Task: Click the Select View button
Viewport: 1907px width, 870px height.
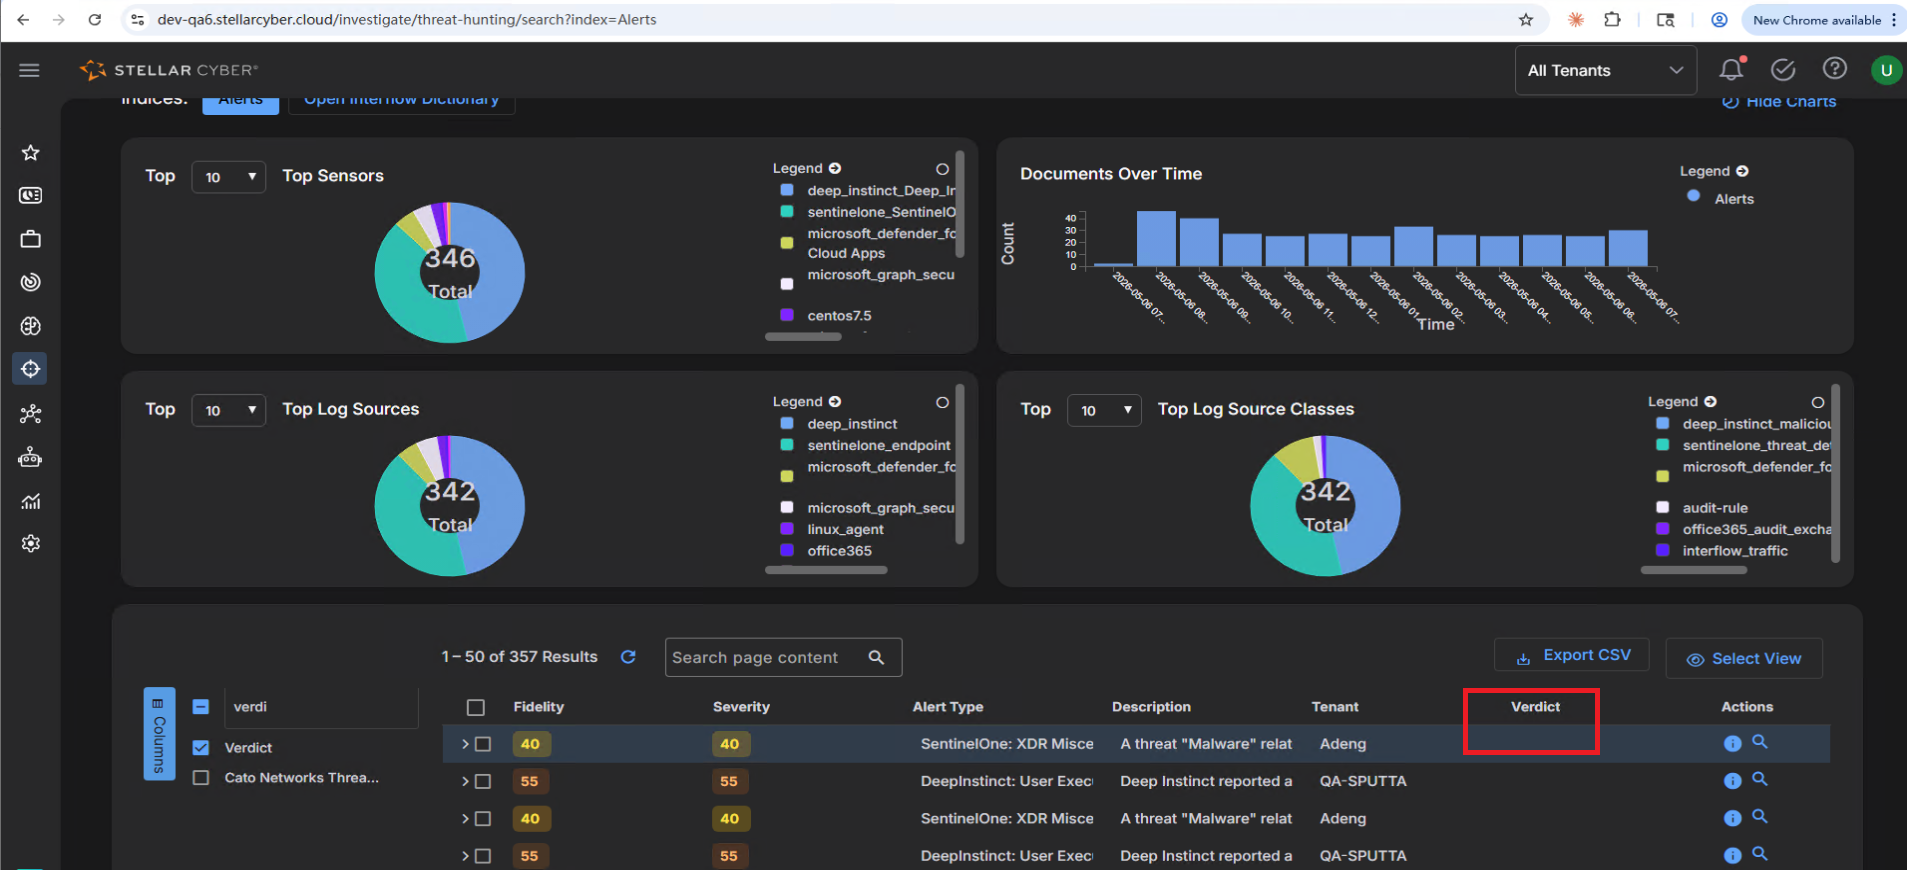Action: [1744, 658]
